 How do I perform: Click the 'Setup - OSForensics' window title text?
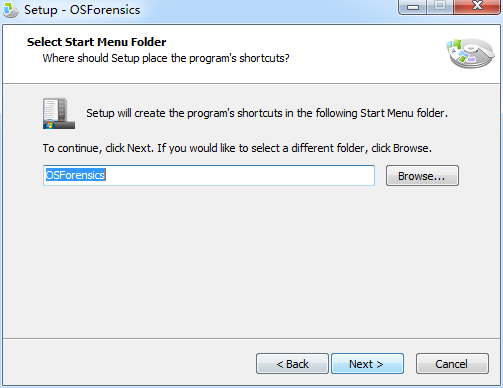(x=82, y=10)
